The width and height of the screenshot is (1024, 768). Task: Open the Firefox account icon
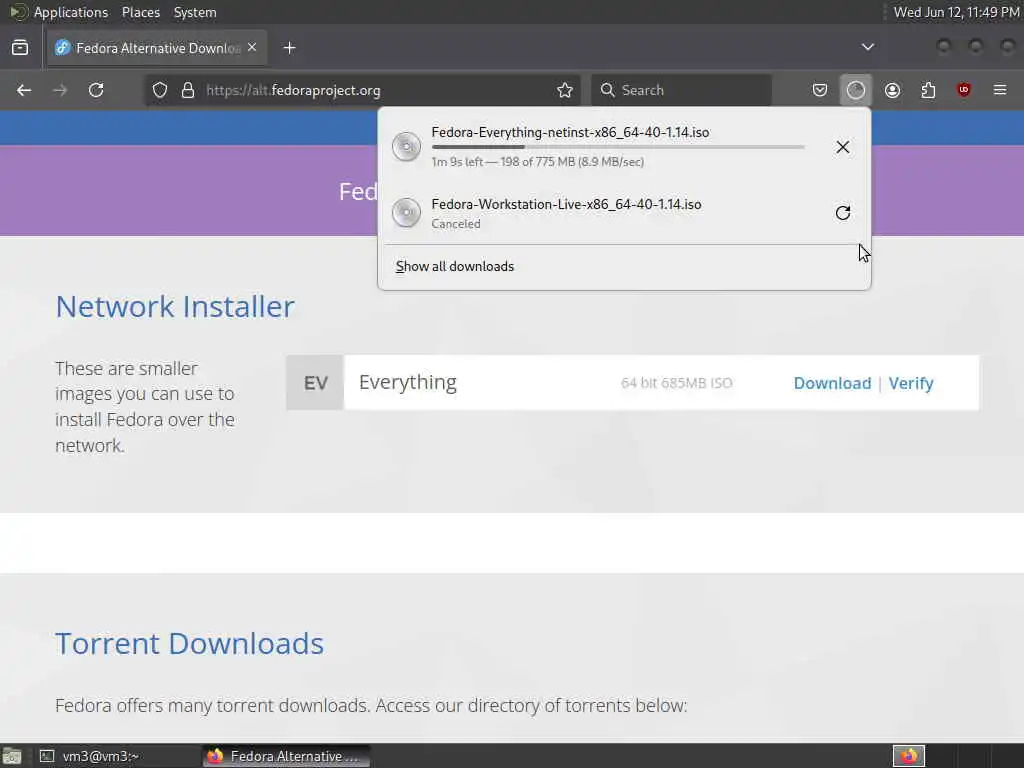click(893, 90)
